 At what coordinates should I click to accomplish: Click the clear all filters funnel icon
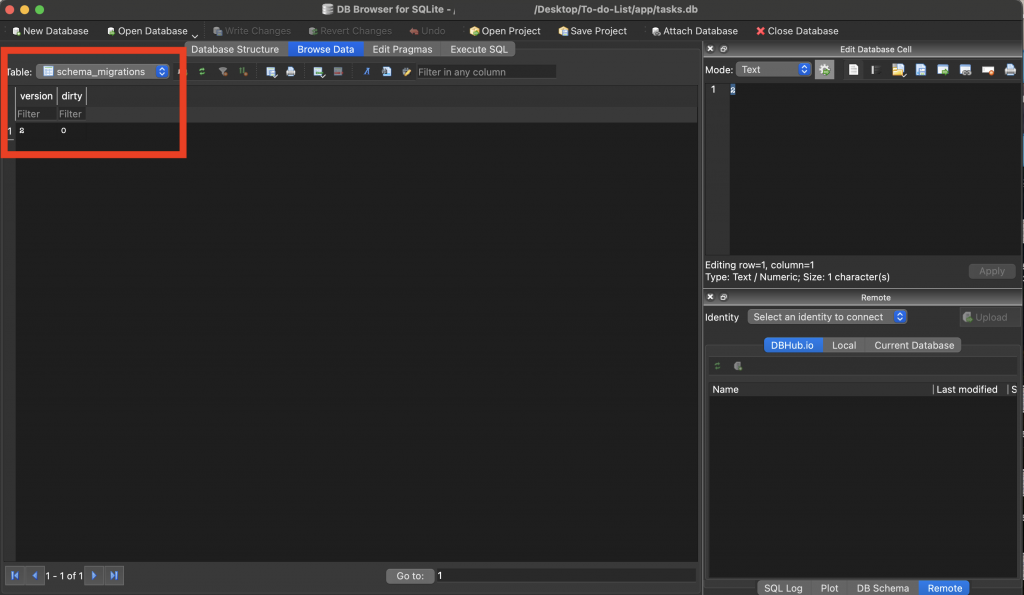223,71
